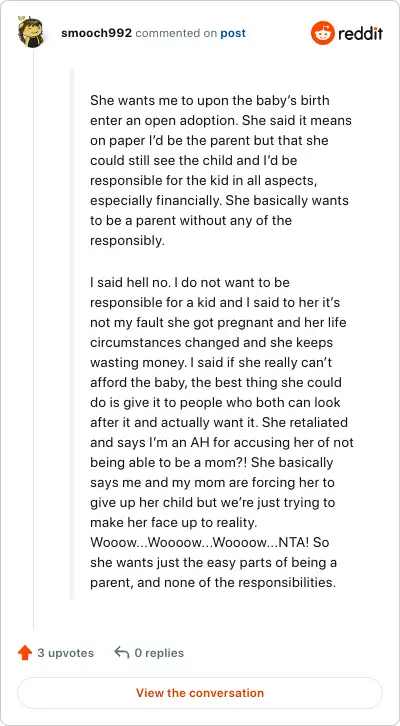The height and width of the screenshot is (726, 400).
Task: Open smooch992's avatar picture
Action: [31, 32]
